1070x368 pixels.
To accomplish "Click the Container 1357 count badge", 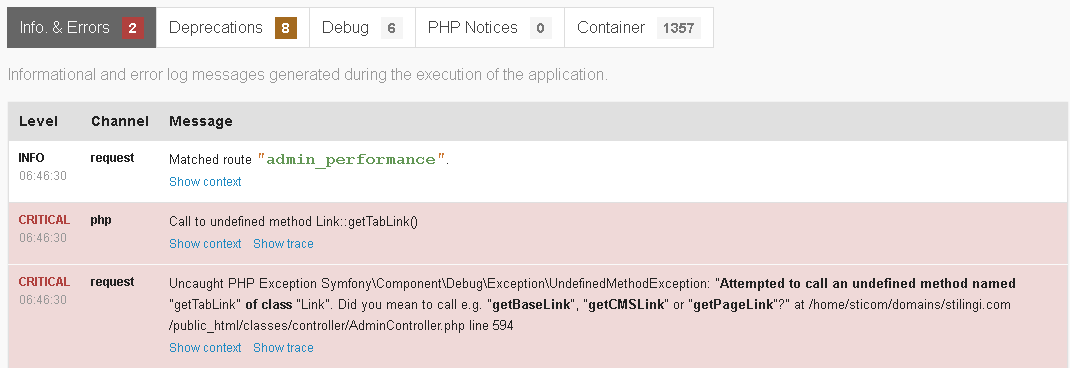I will pos(679,28).
